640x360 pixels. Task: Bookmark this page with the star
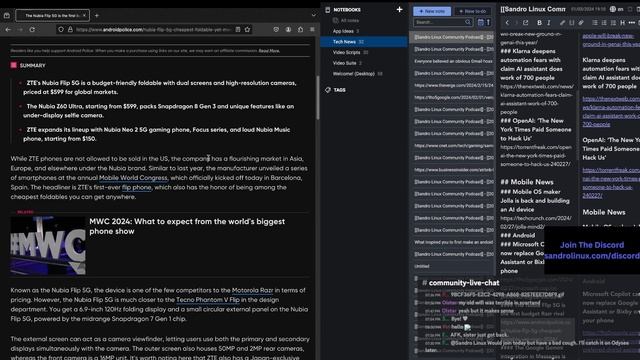[x=247, y=29]
